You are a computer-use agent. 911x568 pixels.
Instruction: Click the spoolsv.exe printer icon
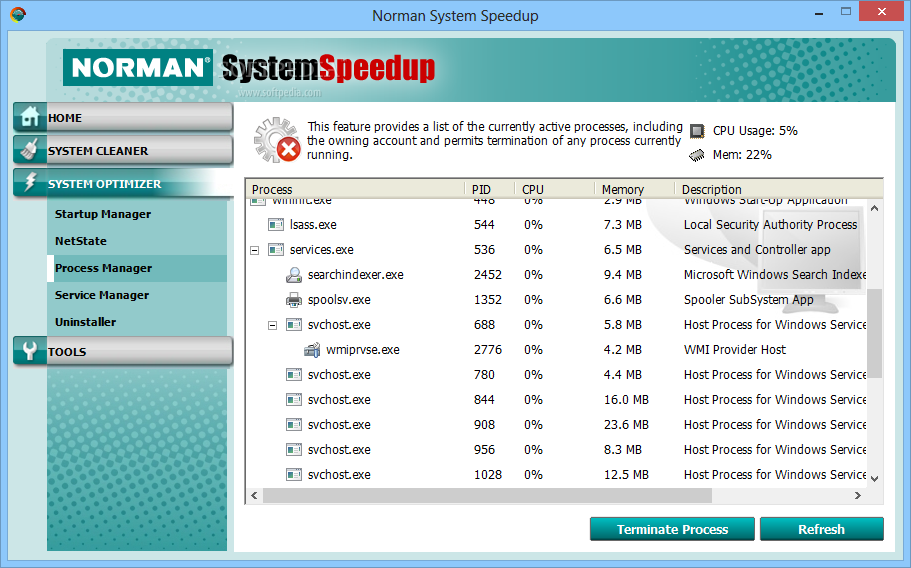pyautogui.click(x=294, y=300)
